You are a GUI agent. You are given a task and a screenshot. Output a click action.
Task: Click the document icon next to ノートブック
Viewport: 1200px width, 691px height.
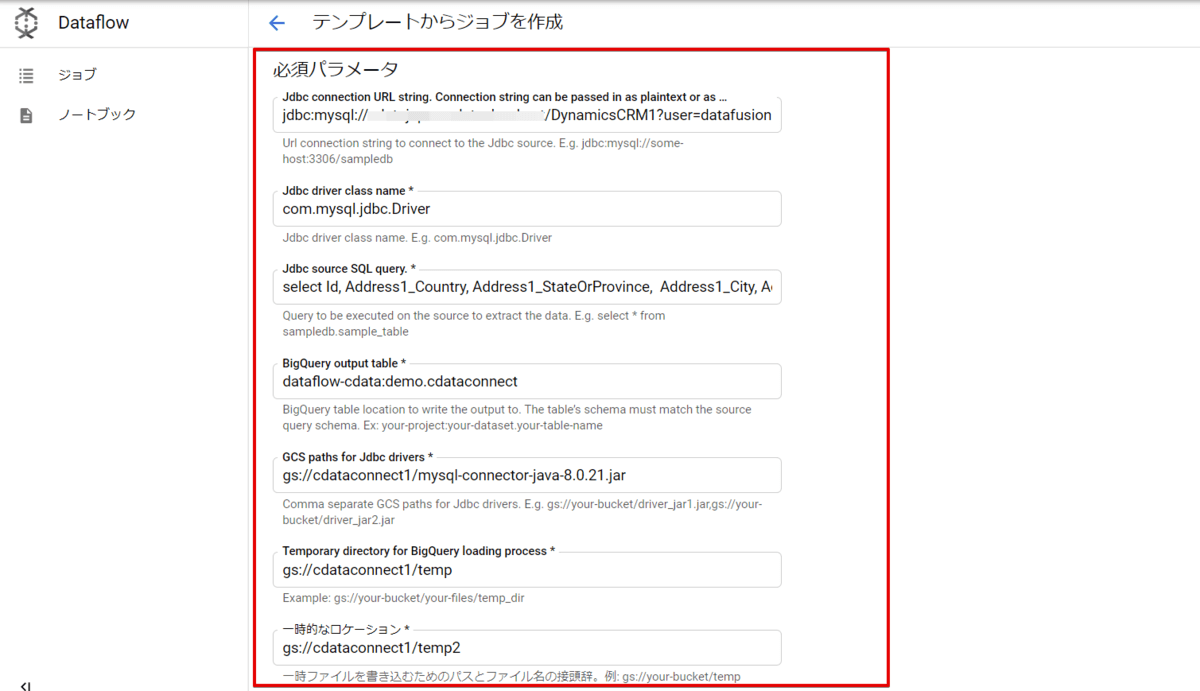click(27, 115)
